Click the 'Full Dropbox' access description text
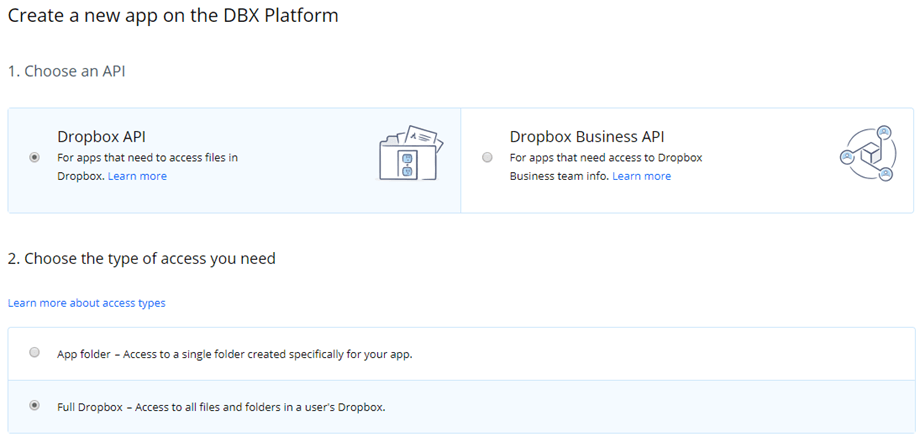This screenshot has height=437, width=920. 221,407
